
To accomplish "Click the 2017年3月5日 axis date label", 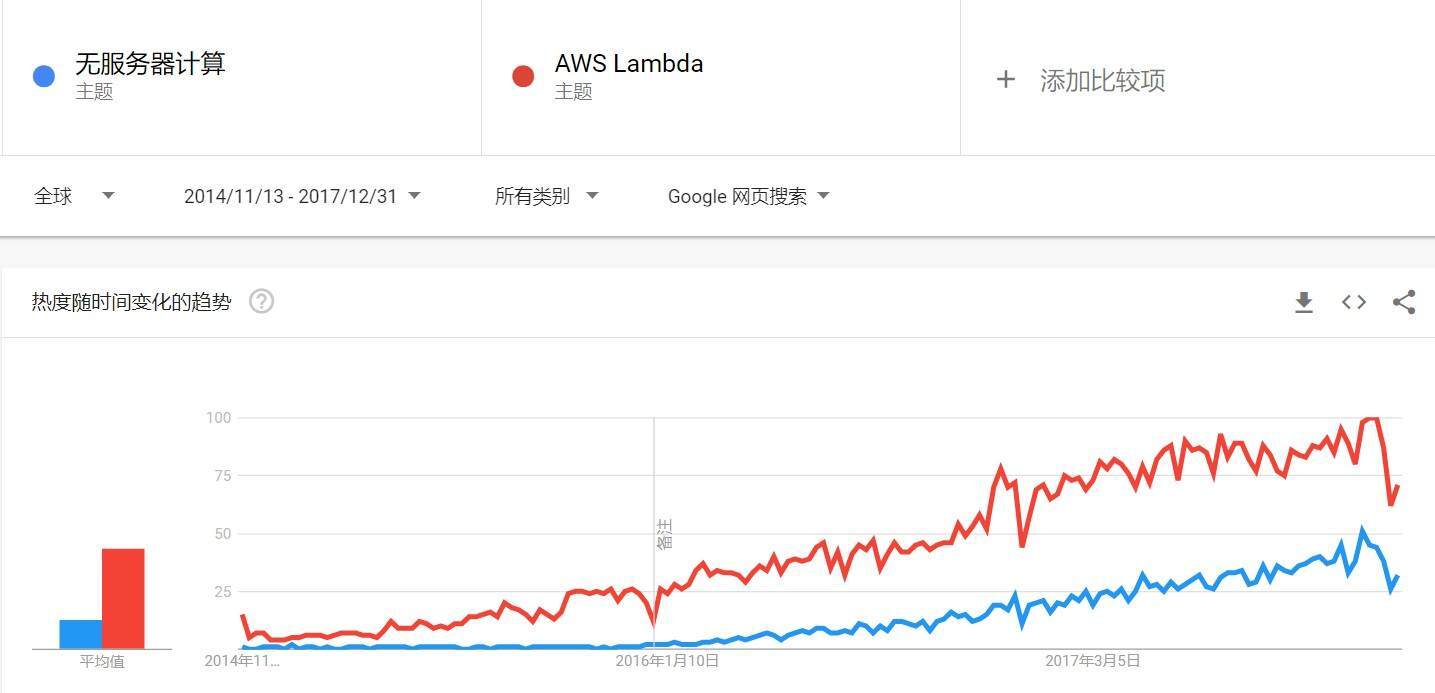I will 1093,661.
